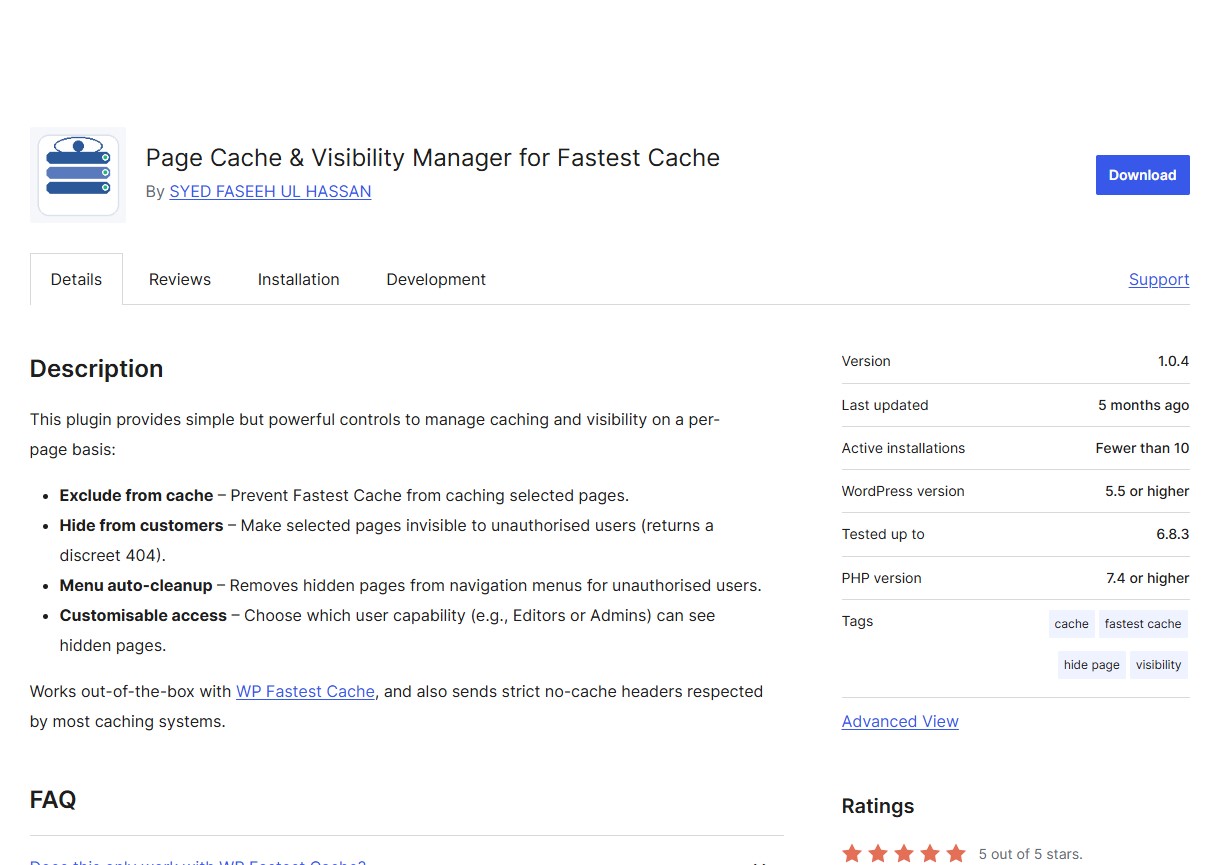Image resolution: width=1211 pixels, height=865 pixels.
Task: Follow the WP Fastest Cache link
Action: 305,691
